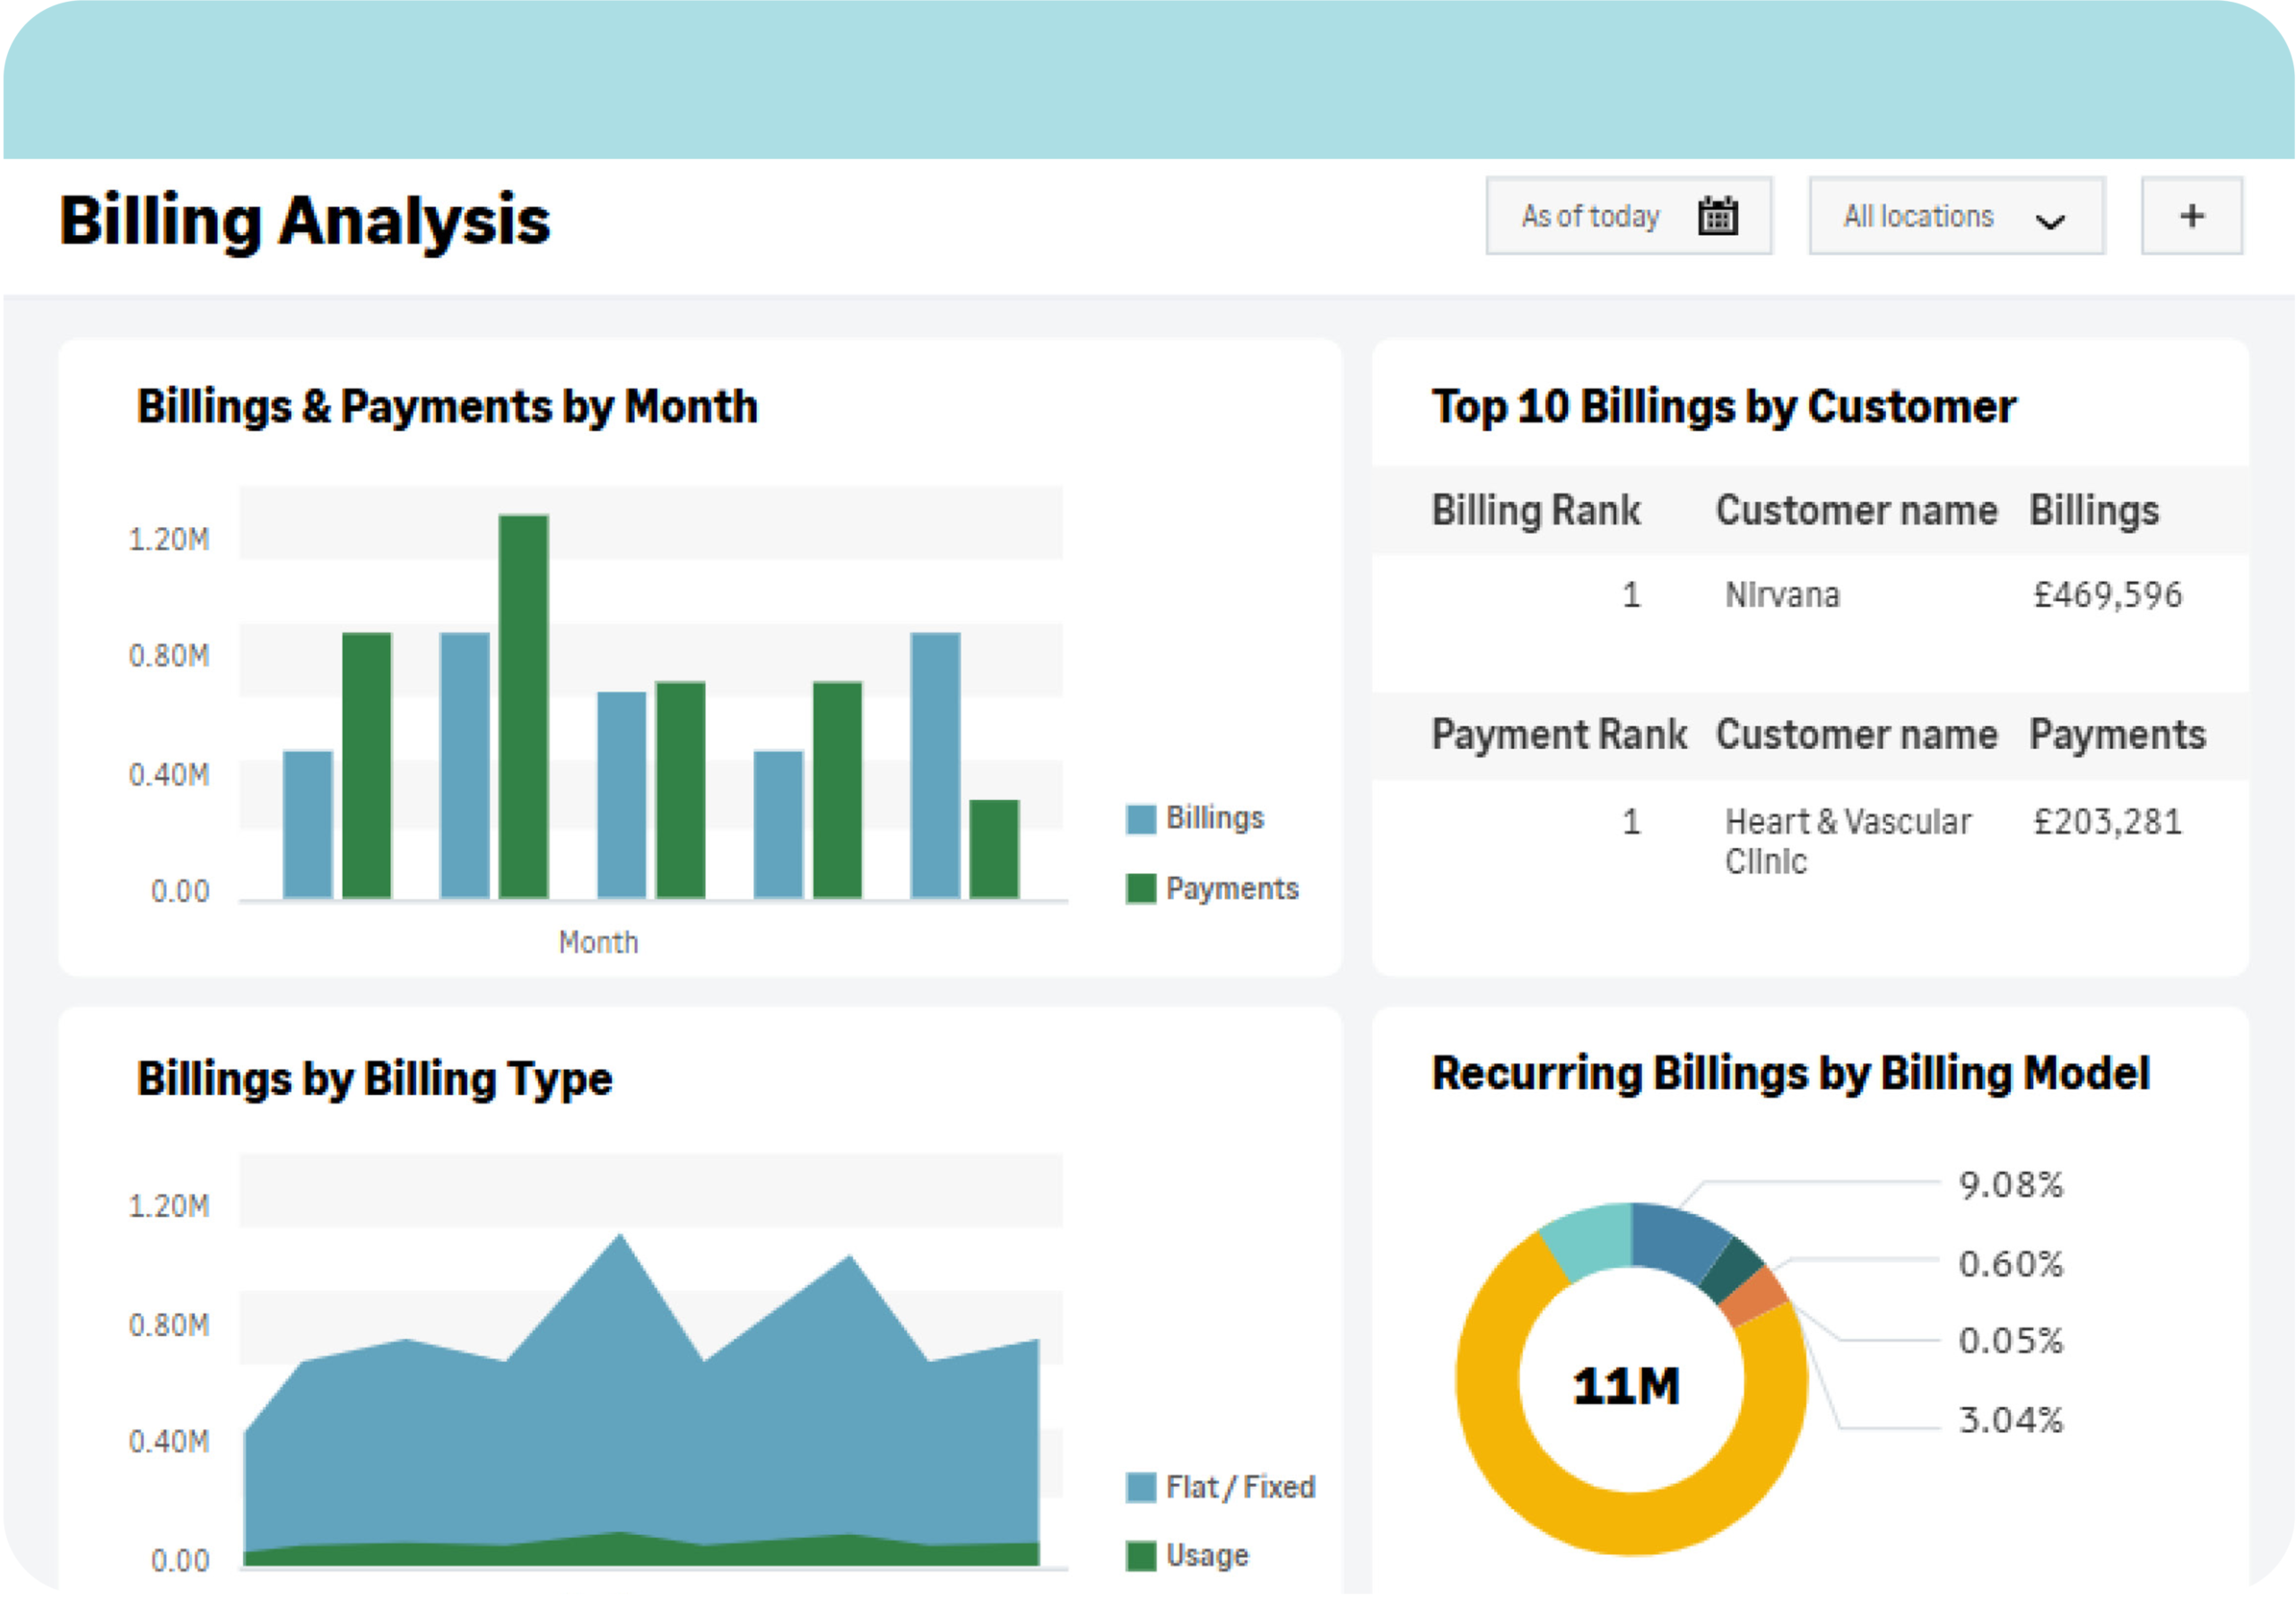Click Recurring Billings by Billing Model title
This screenshot has width=2296, height=1597.
[x=1790, y=1074]
